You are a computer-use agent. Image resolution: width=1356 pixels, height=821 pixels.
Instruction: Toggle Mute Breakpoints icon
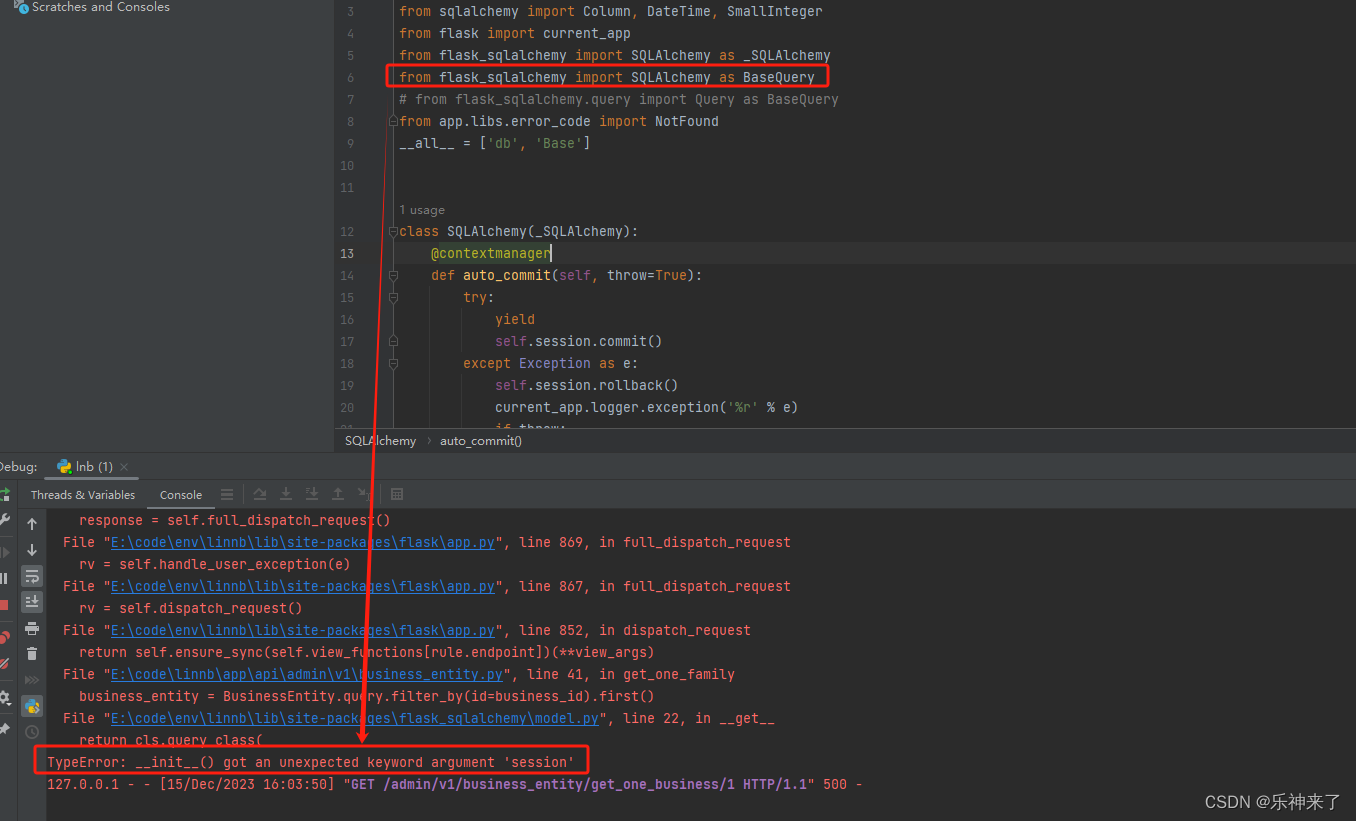[4, 663]
